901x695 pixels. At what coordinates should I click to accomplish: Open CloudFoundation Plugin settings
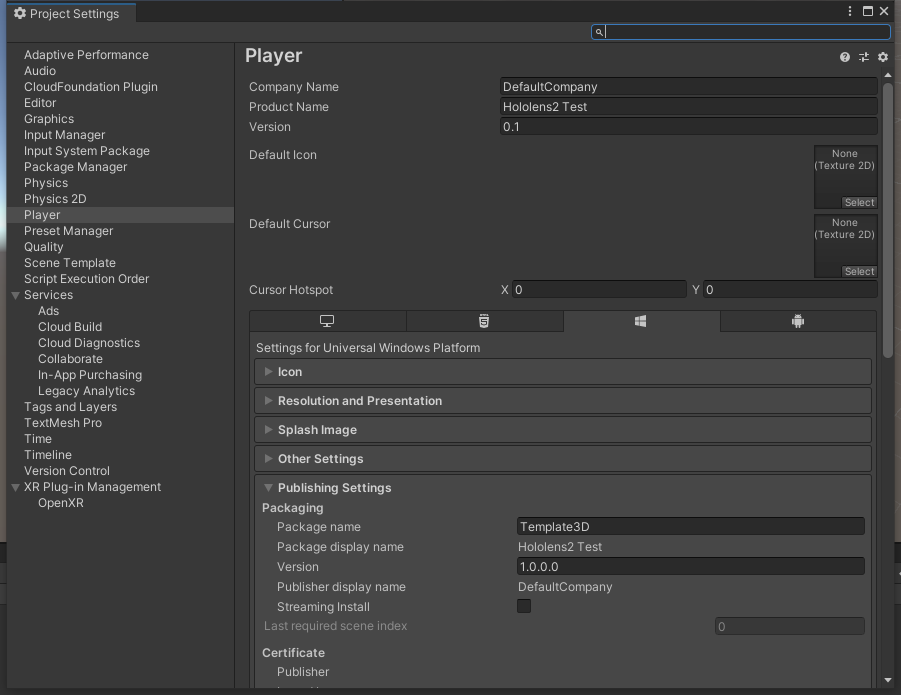(x=91, y=87)
